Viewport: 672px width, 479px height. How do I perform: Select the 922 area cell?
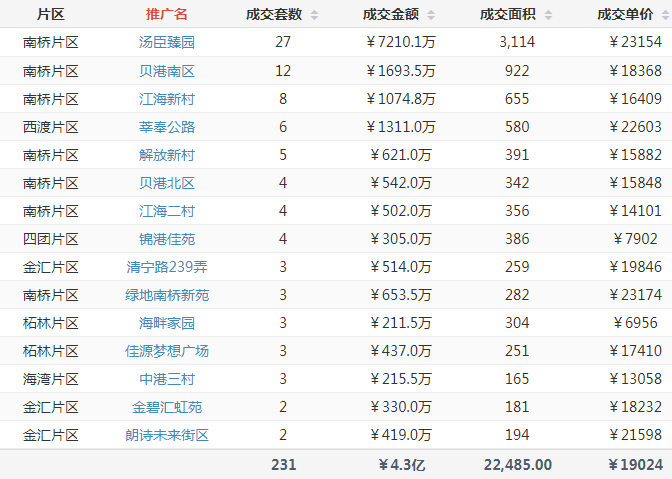tap(517, 71)
